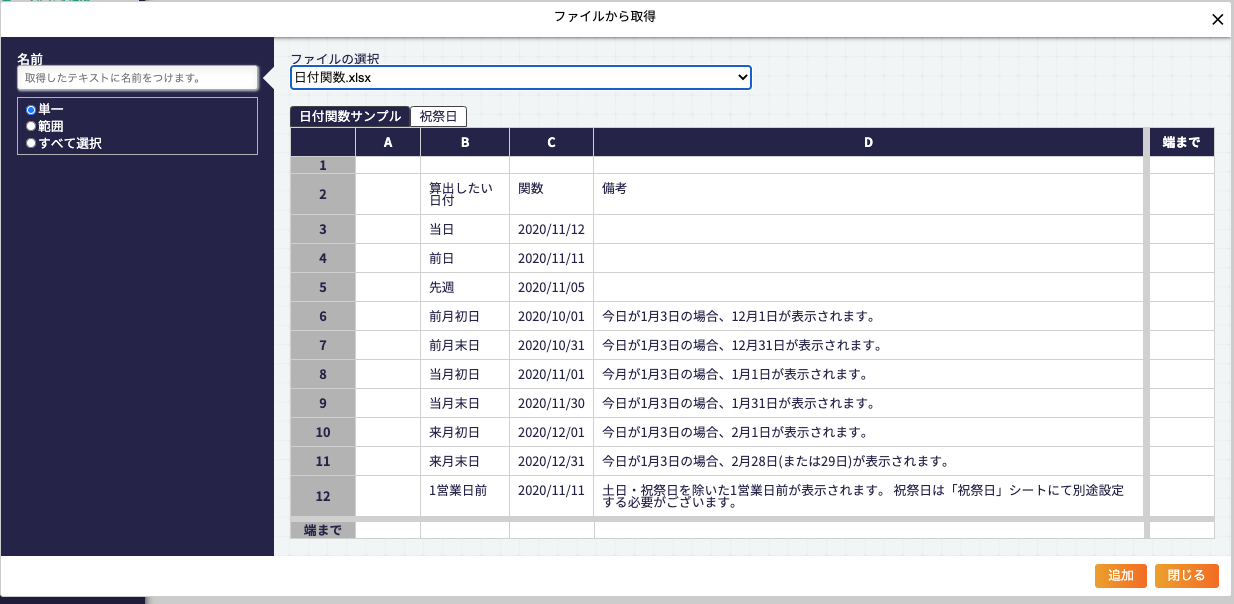Screen dimensions: 1234x604
Task: Select the 範囲 radio option
Action: point(31,126)
